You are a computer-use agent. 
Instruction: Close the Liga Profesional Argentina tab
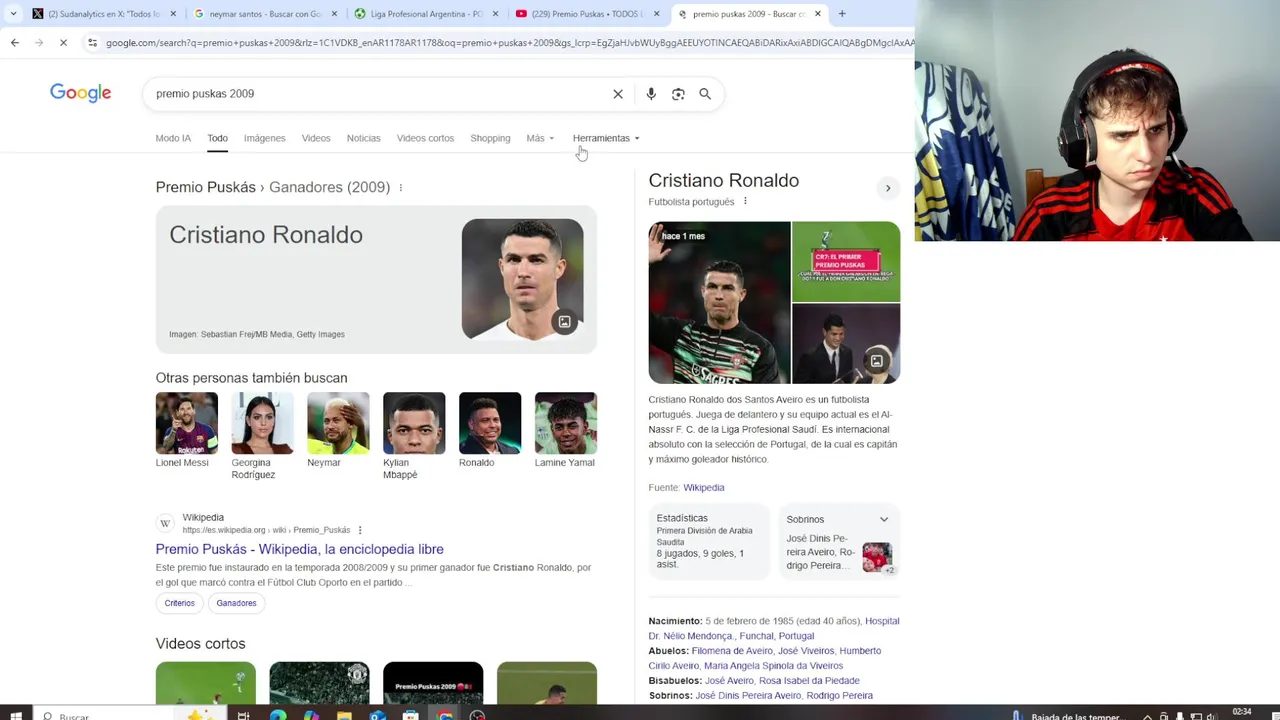495,14
